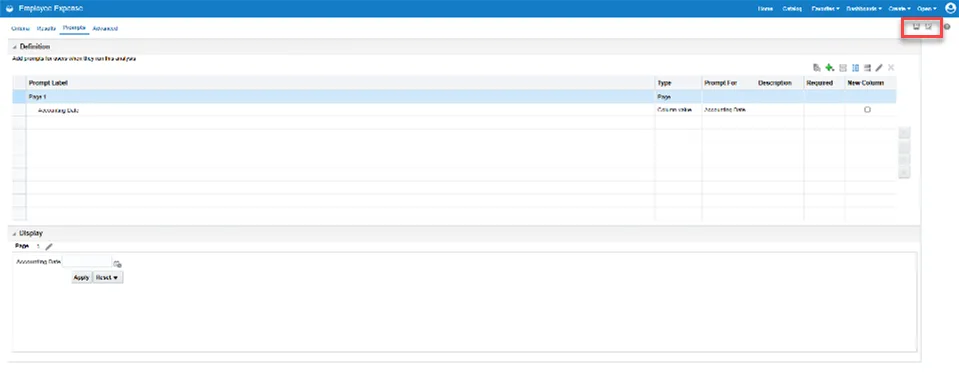Click the Accounting Date input field

click(x=87, y=262)
